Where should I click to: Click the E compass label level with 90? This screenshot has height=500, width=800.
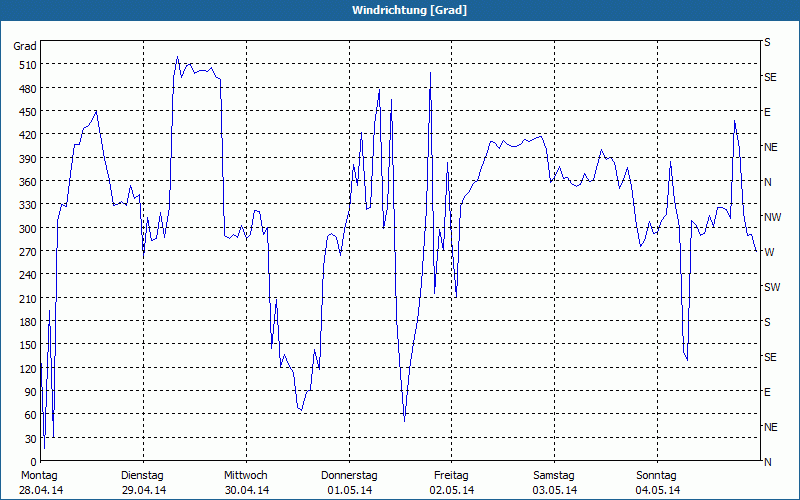[x=767, y=392]
